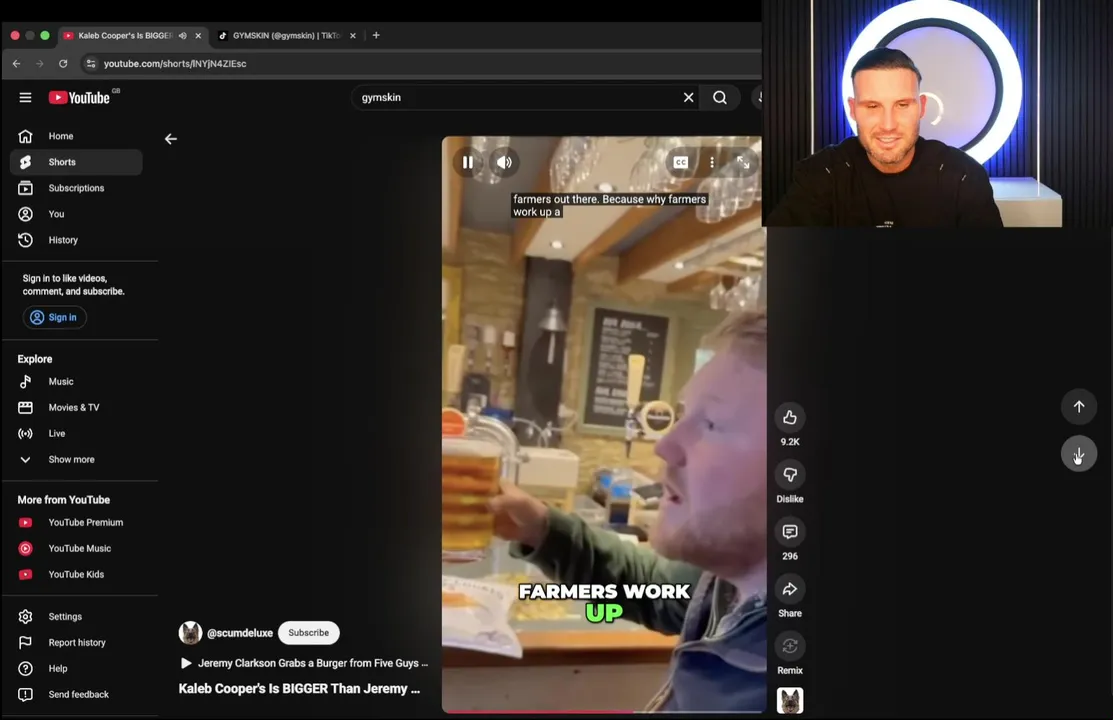
Task: Open Subscriptions in sidebar
Action: point(76,188)
